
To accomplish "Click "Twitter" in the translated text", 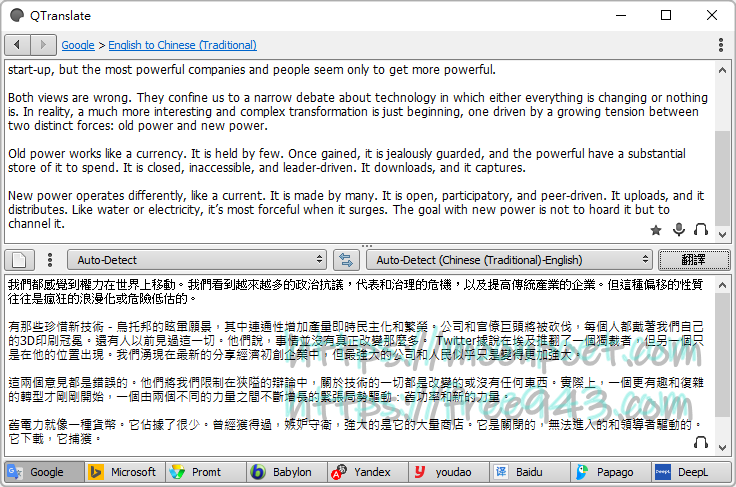I will (454, 341).
